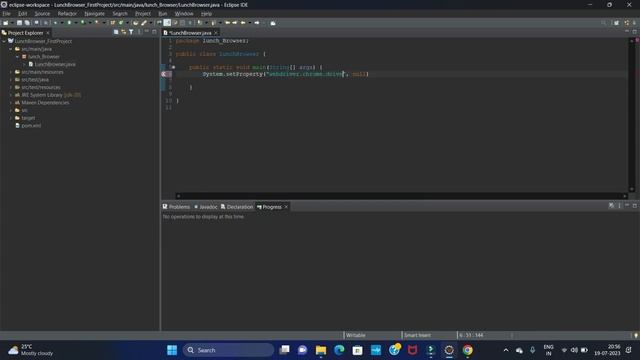Click the Back navigation arrow
The height and width of the screenshot is (360, 640).
243,23
